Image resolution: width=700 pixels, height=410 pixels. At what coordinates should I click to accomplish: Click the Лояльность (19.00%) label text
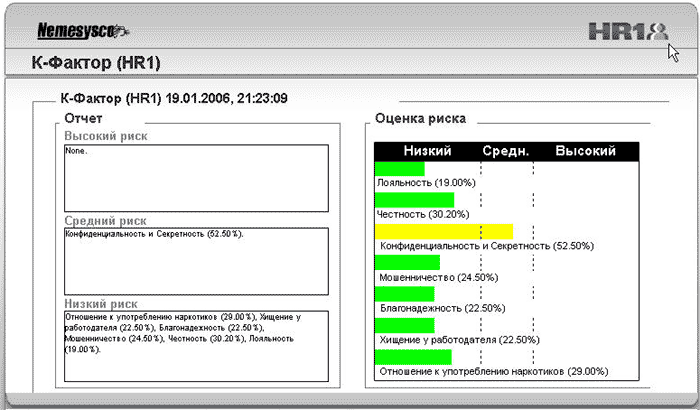[424, 183]
